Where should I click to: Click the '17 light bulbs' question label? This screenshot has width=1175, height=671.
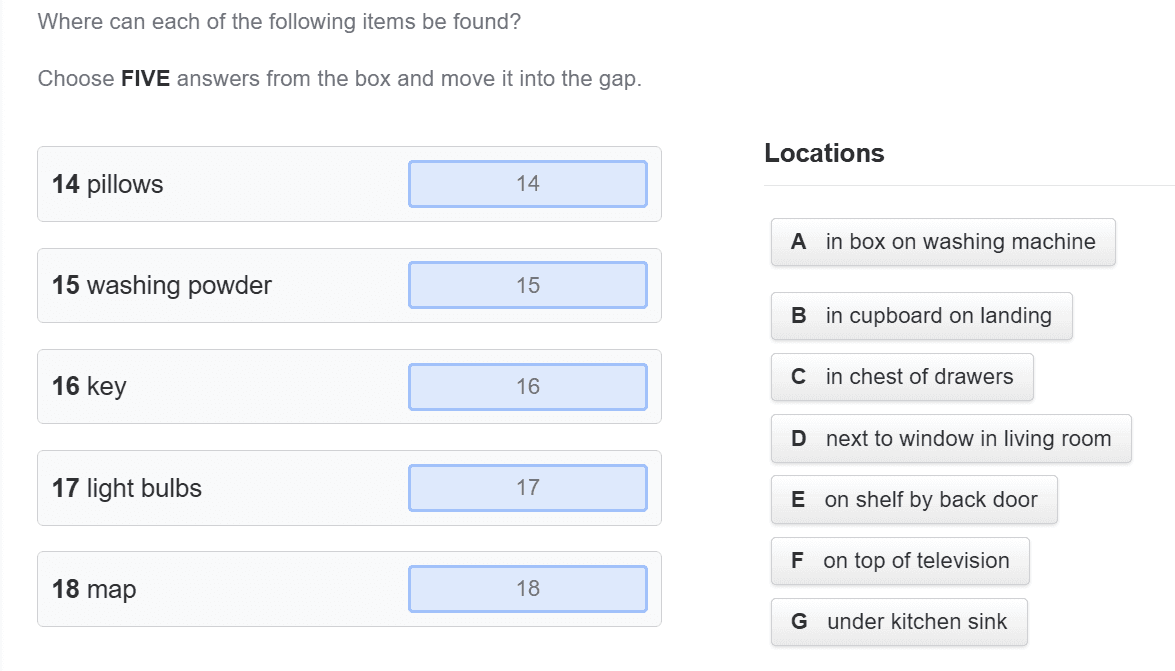tap(127, 488)
